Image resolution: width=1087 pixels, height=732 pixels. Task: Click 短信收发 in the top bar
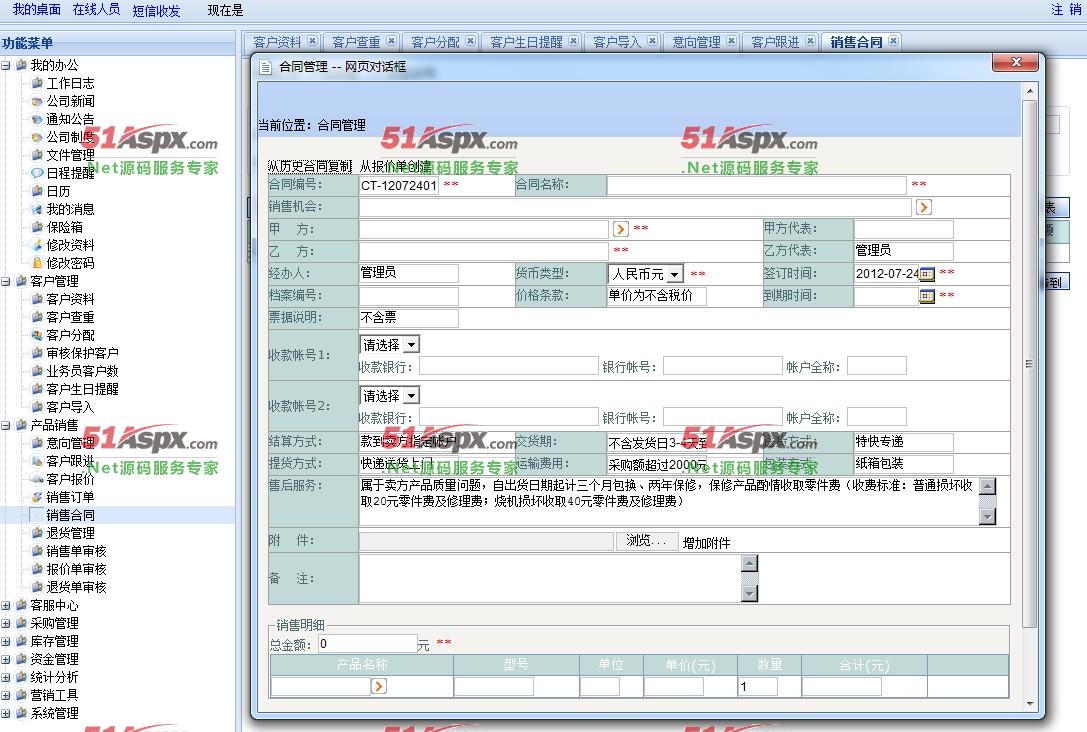click(x=156, y=10)
